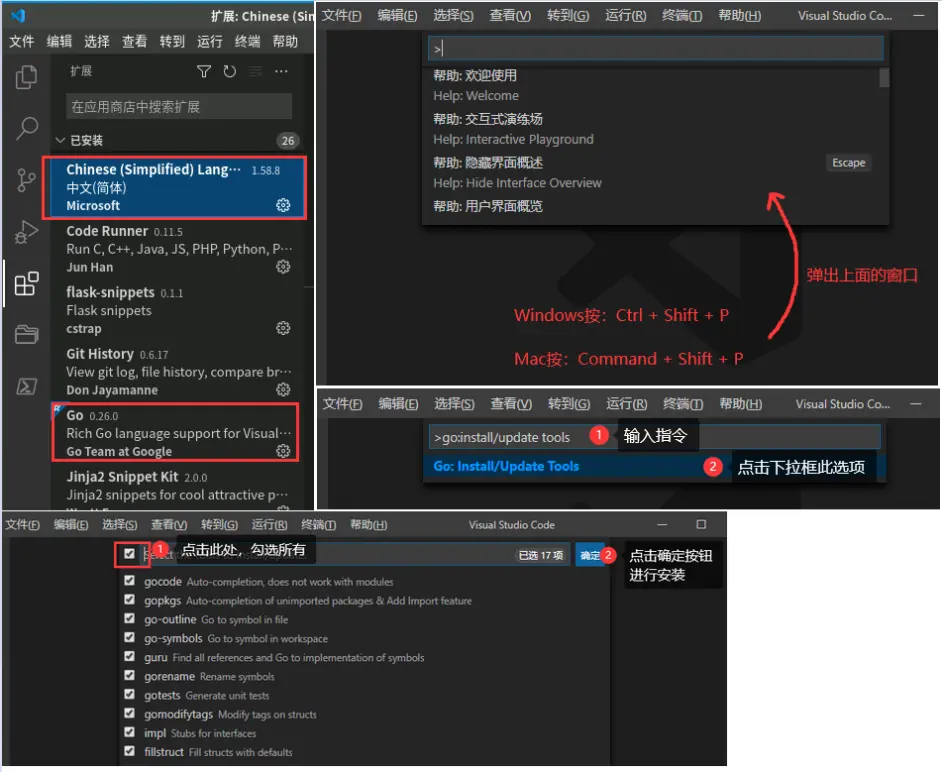The height and width of the screenshot is (772, 942).
Task: Select the flask-snippets extension entry
Action: pos(178,311)
